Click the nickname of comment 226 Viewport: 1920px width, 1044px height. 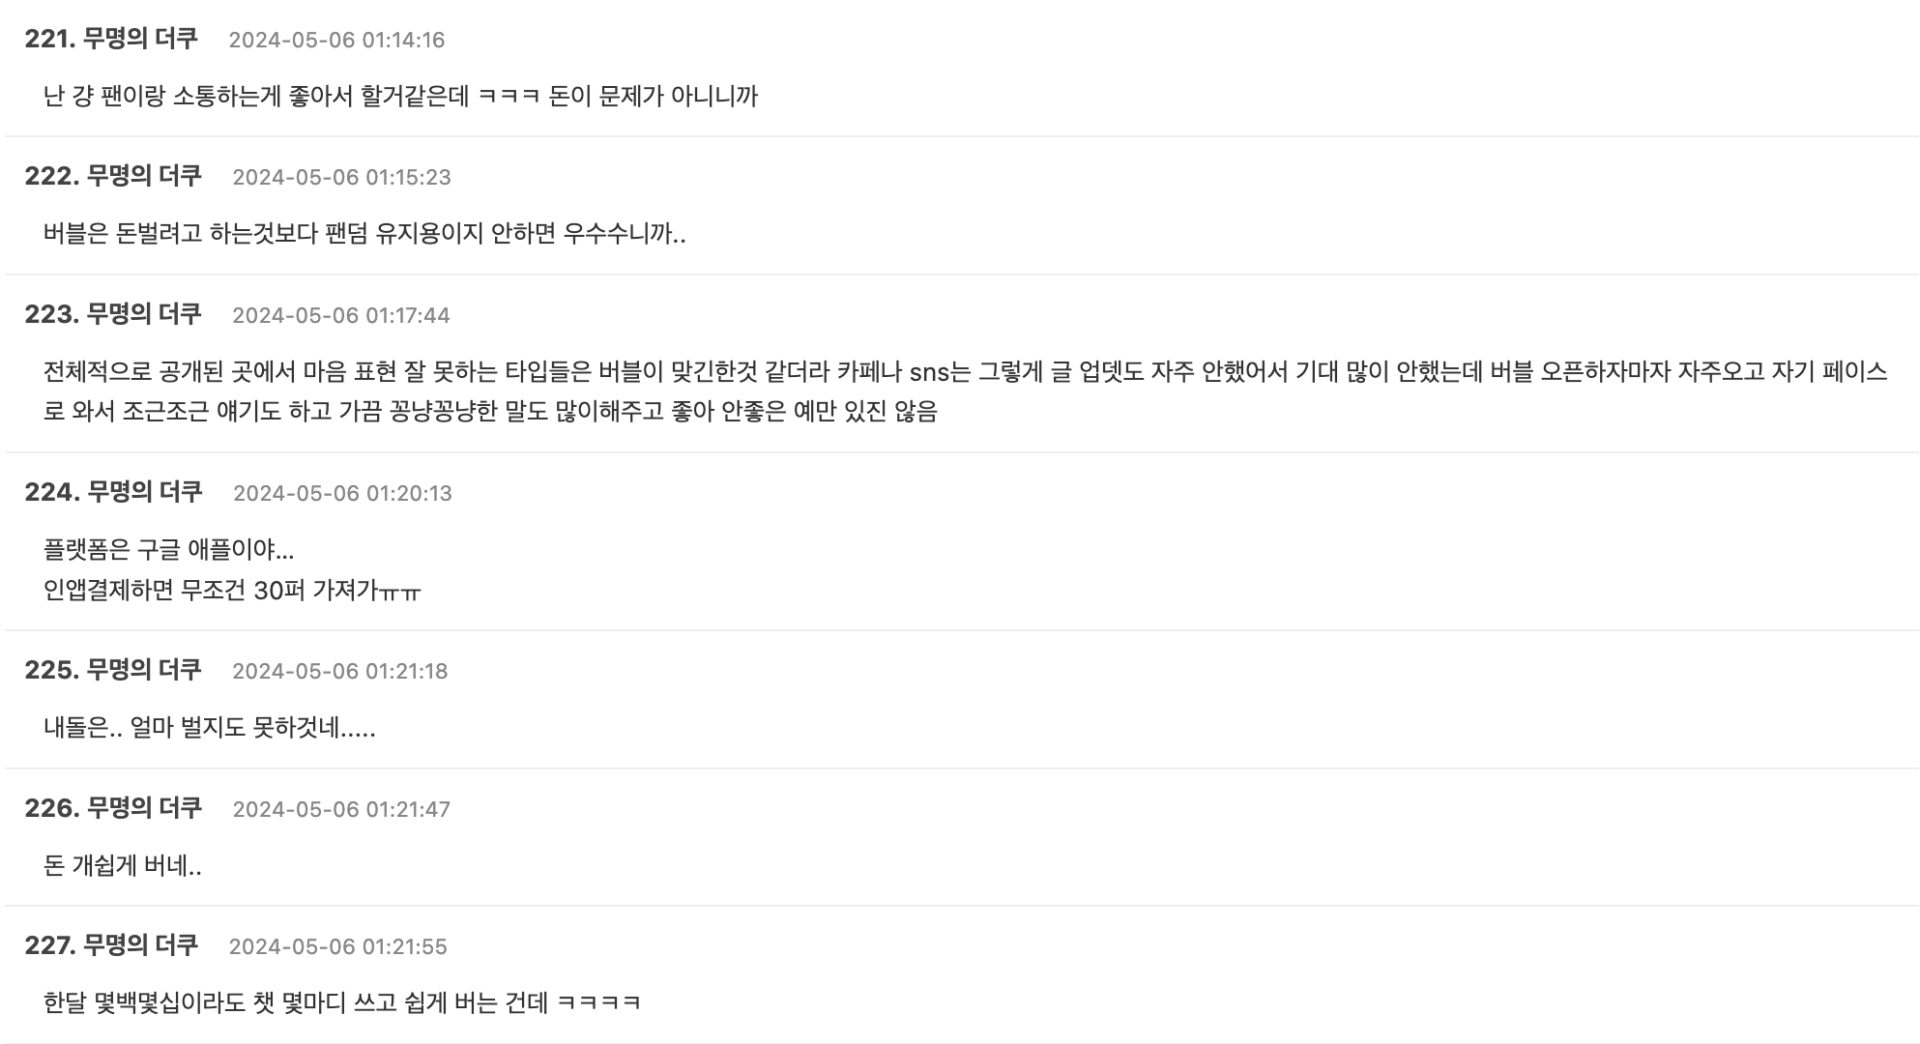point(144,808)
